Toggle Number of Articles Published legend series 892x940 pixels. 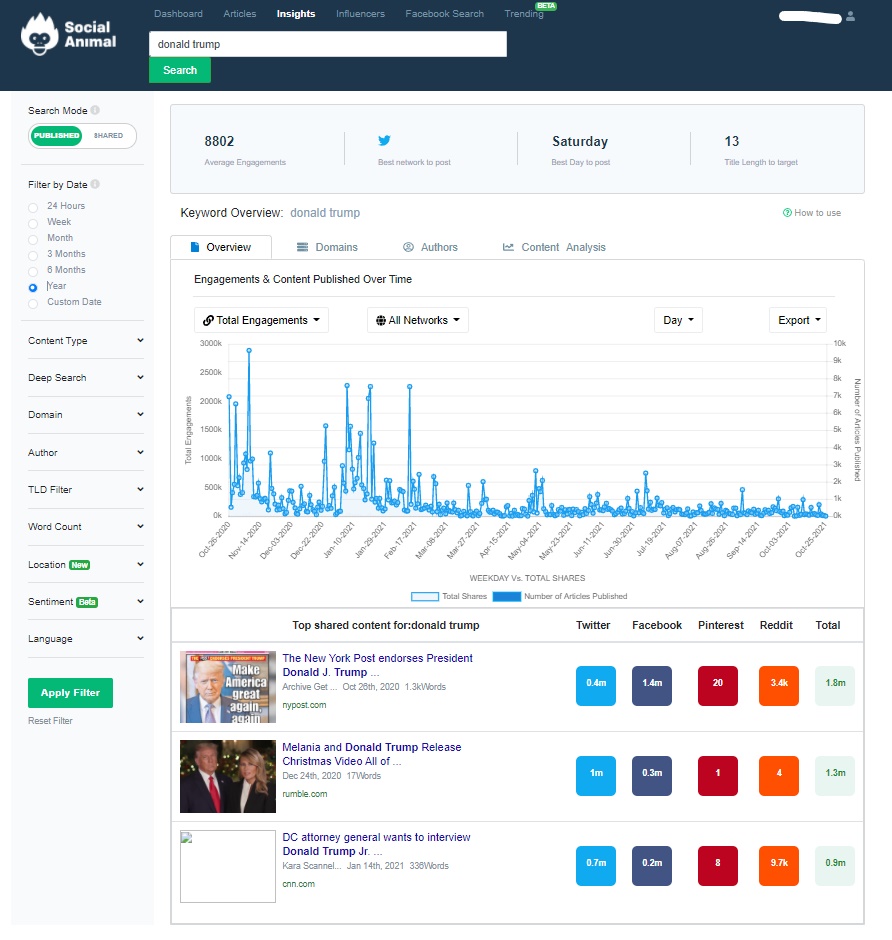(x=560, y=596)
